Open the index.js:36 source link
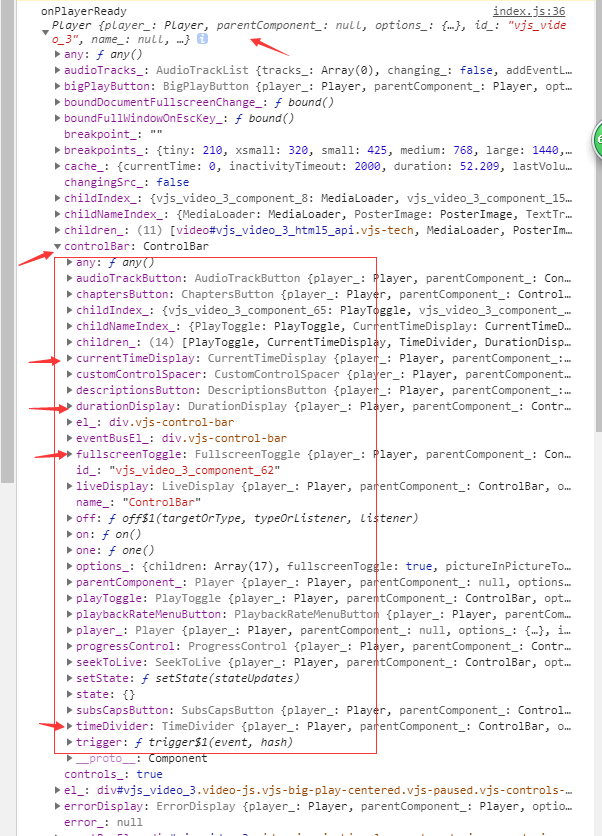602x836 pixels. [x=528, y=11]
